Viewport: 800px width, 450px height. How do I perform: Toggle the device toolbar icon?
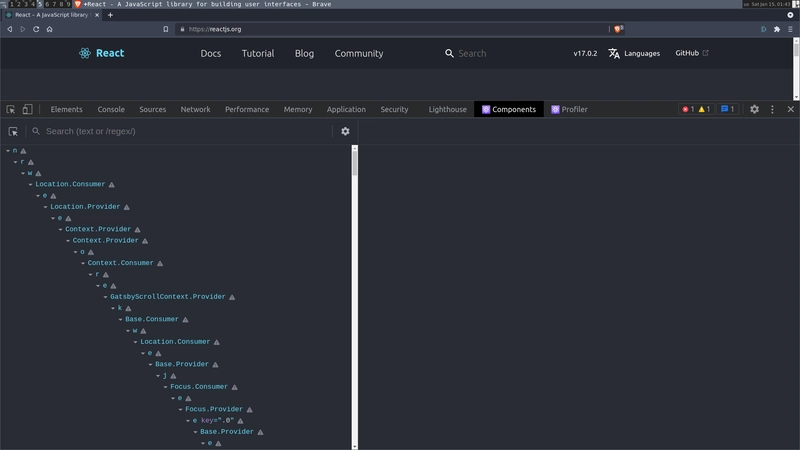(x=28, y=109)
